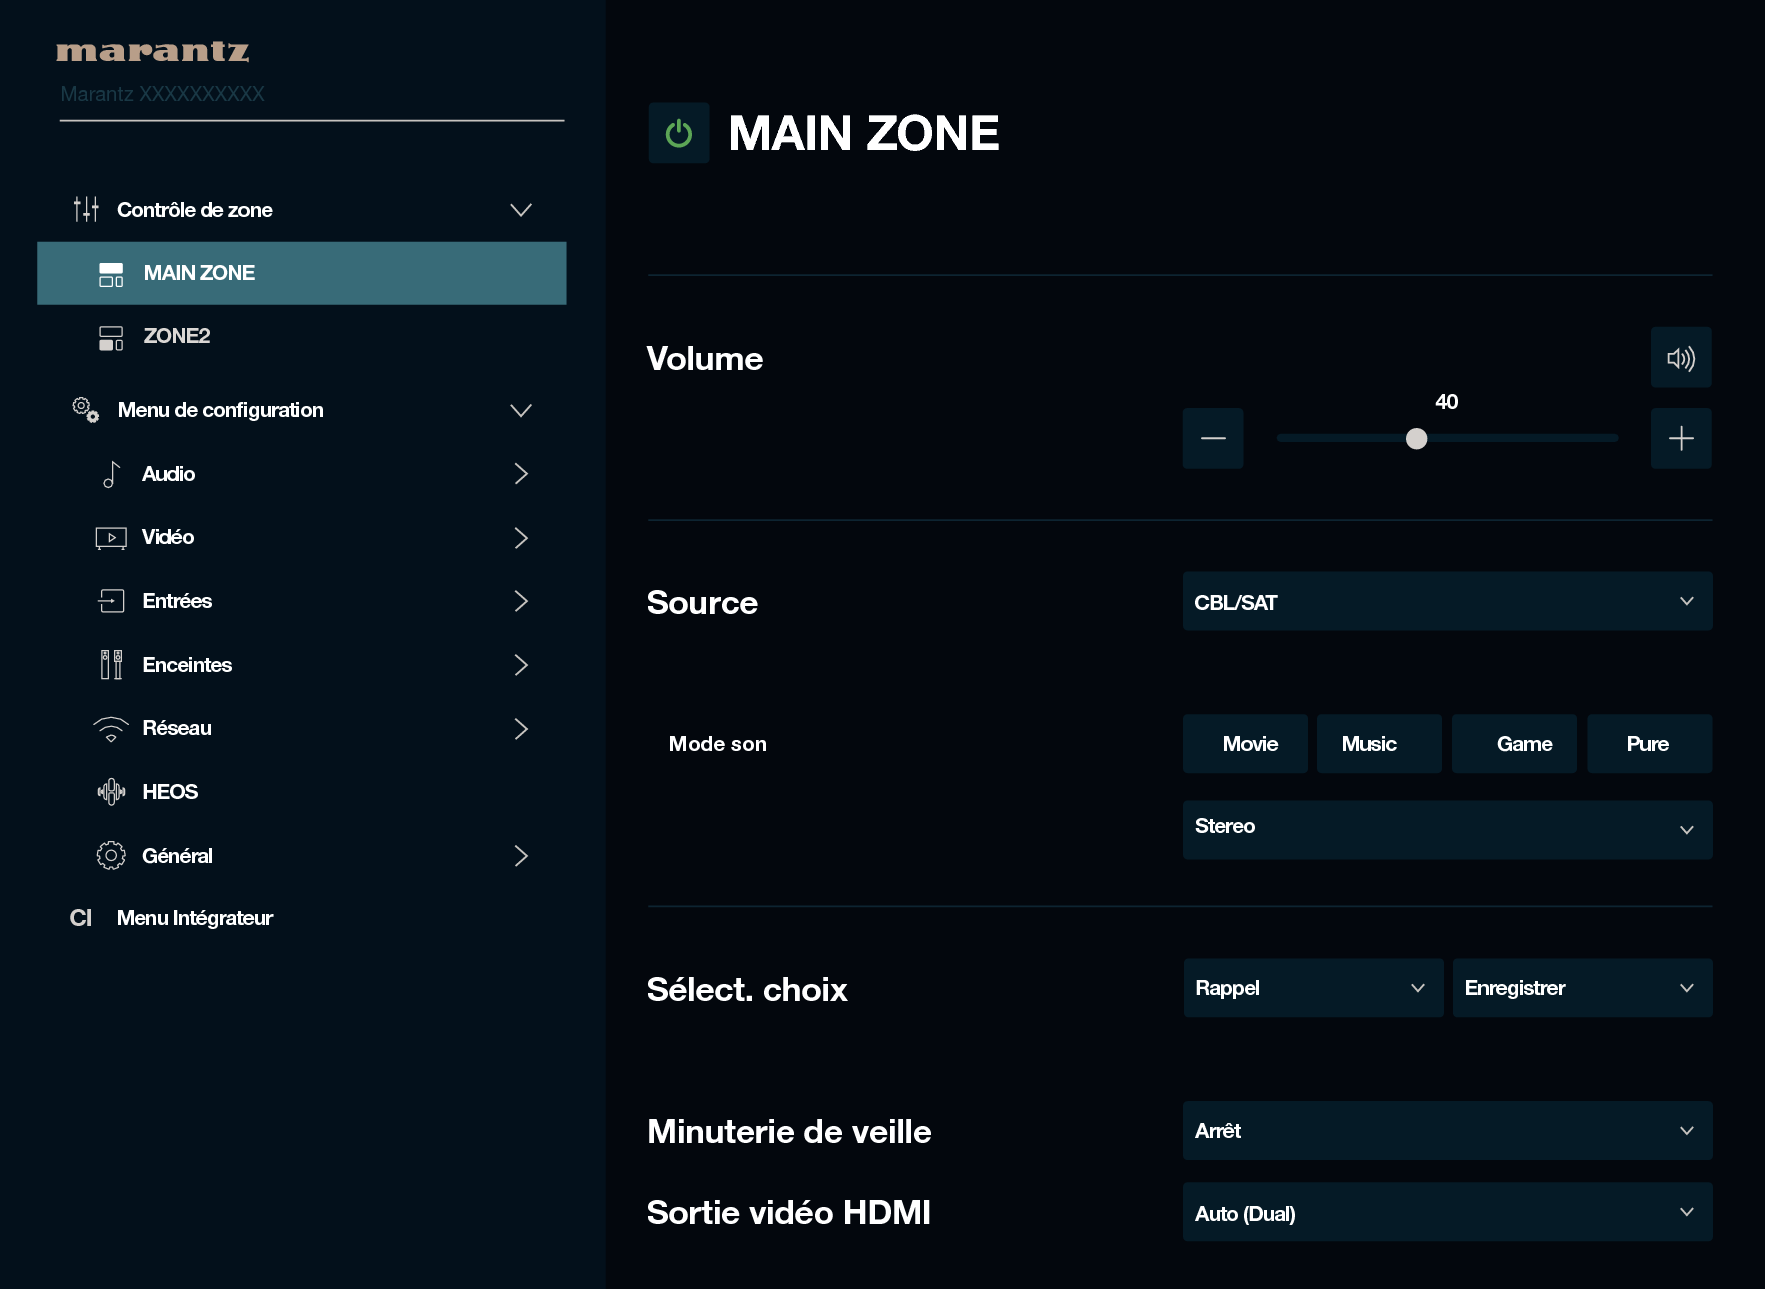Collapse the Contrôle de zone section
Screen dimensions: 1765x1289
tap(521, 210)
